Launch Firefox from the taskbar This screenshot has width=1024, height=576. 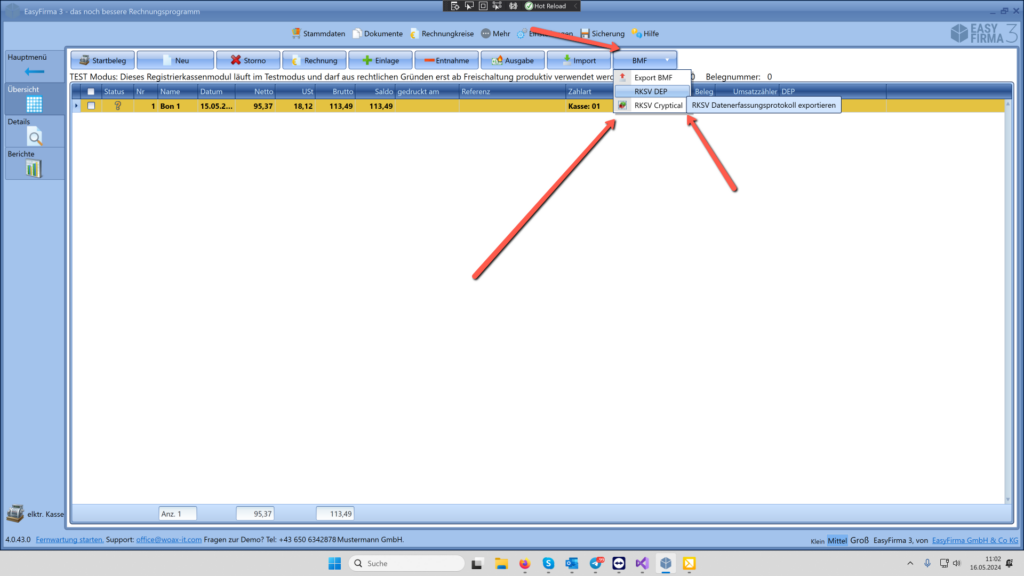click(x=524, y=563)
